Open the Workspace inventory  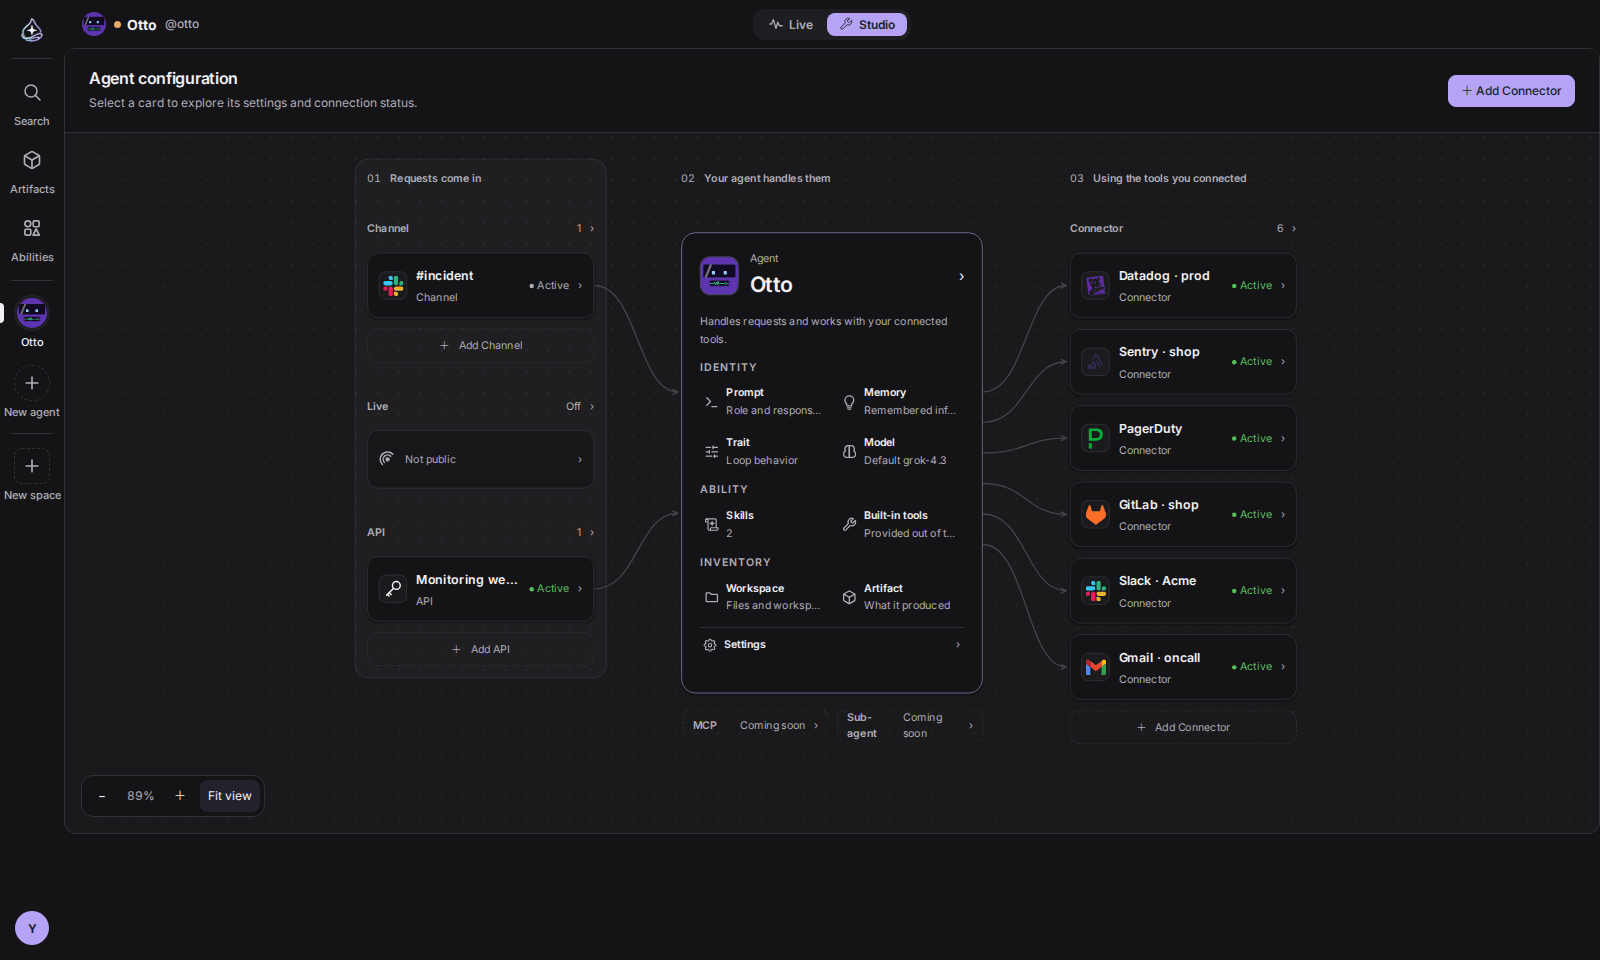[x=764, y=597]
